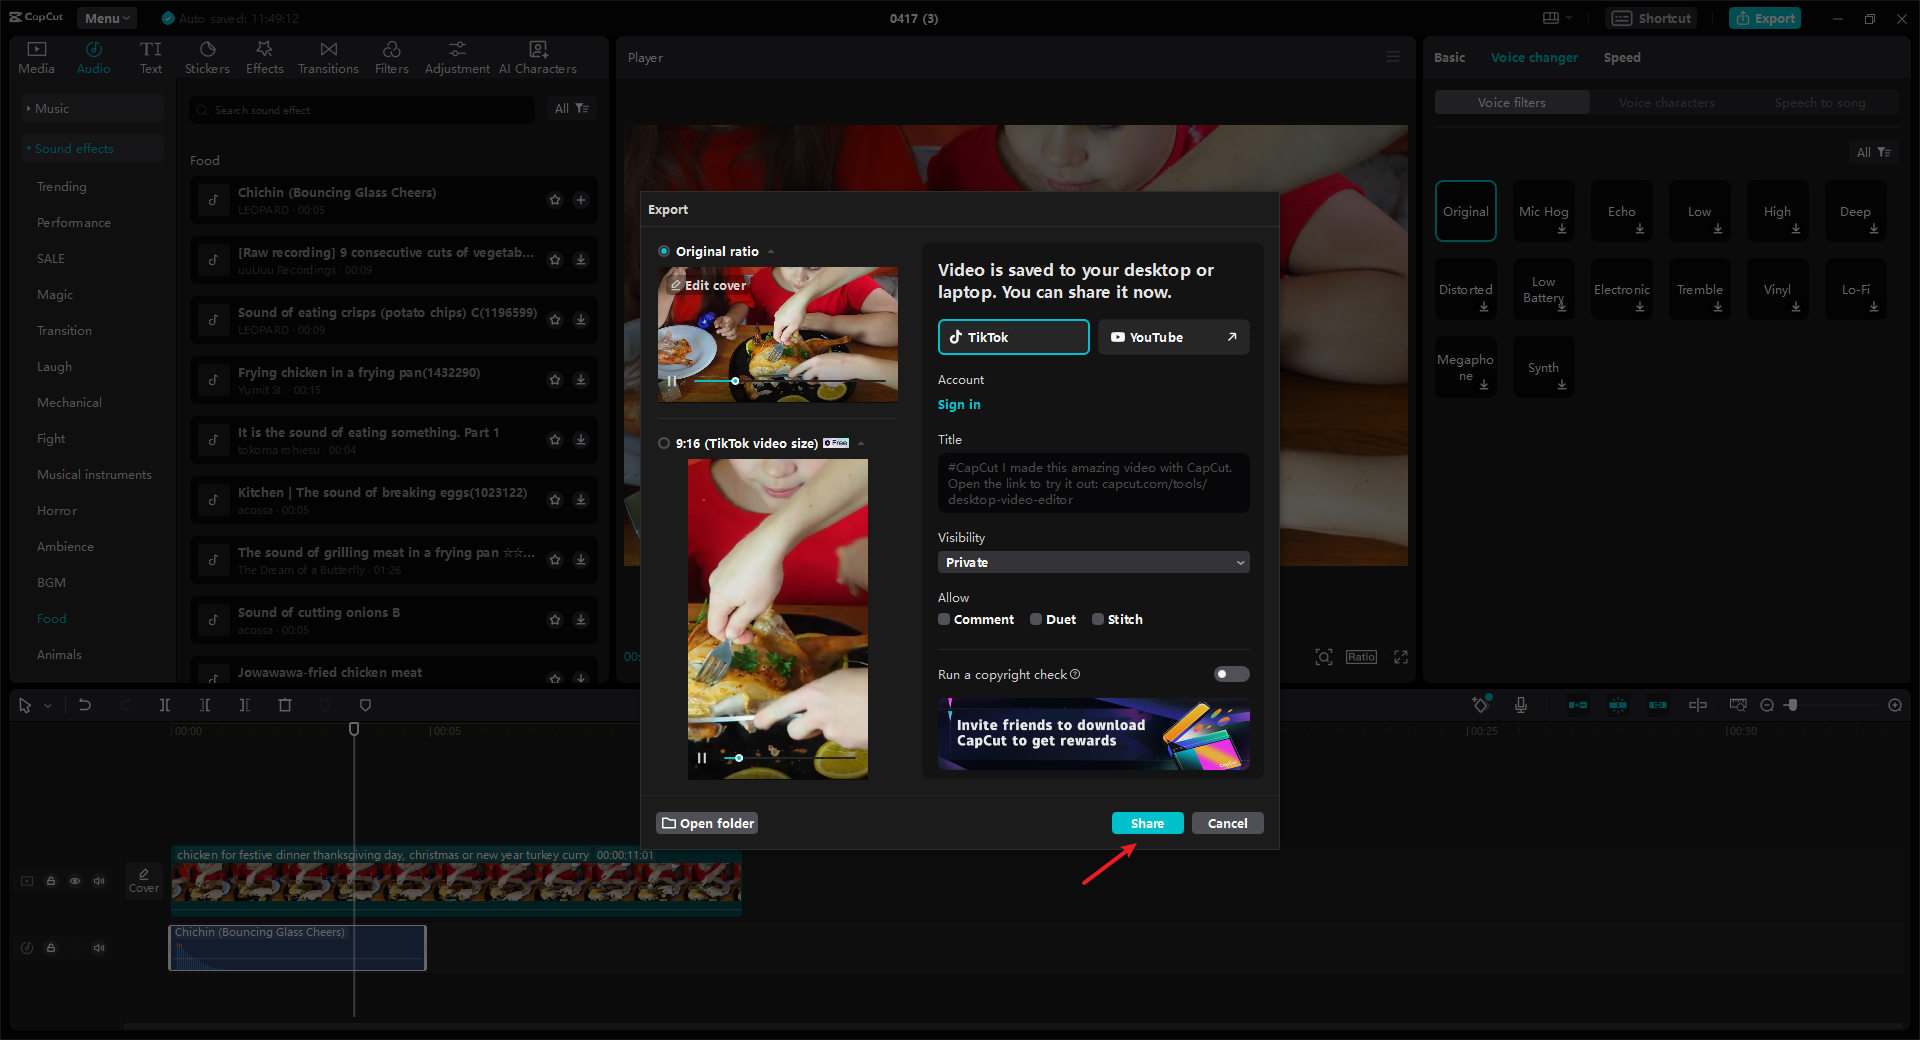
Task: Open the AI Characters panel
Action: point(538,57)
